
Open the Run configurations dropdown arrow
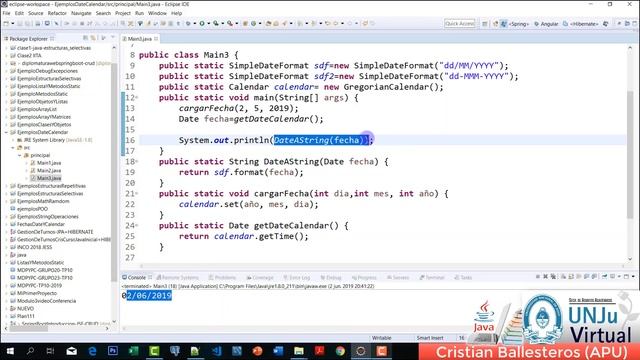coord(209,24)
